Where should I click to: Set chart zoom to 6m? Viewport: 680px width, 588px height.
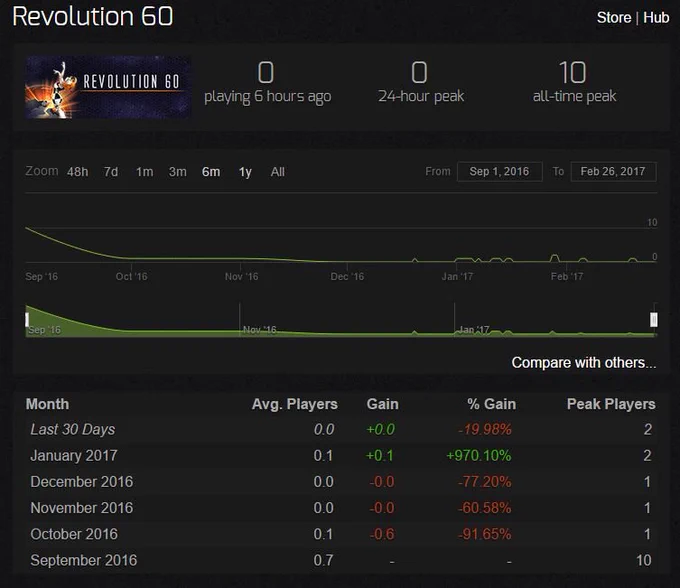point(211,172)
